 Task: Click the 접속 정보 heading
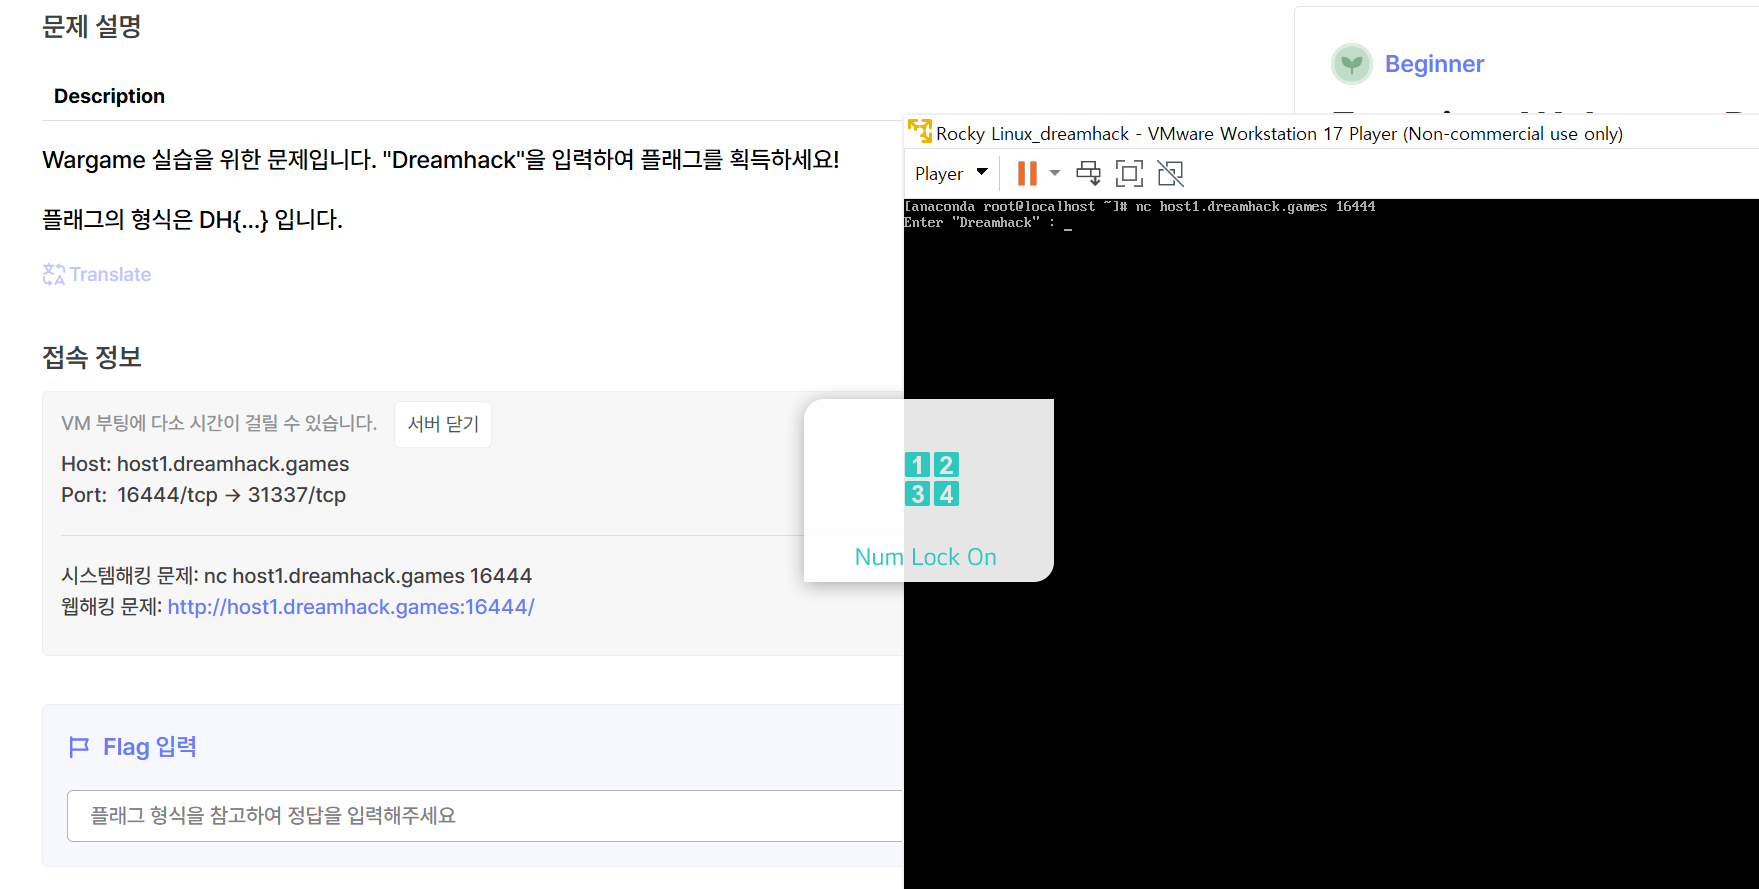[x=92, y=357]
